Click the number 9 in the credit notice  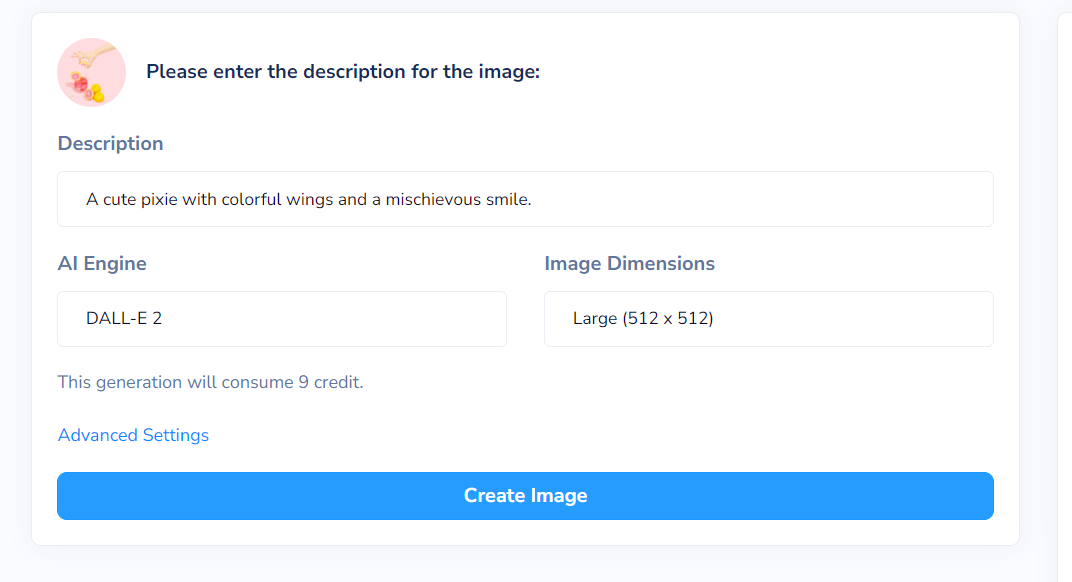(304, 382)
